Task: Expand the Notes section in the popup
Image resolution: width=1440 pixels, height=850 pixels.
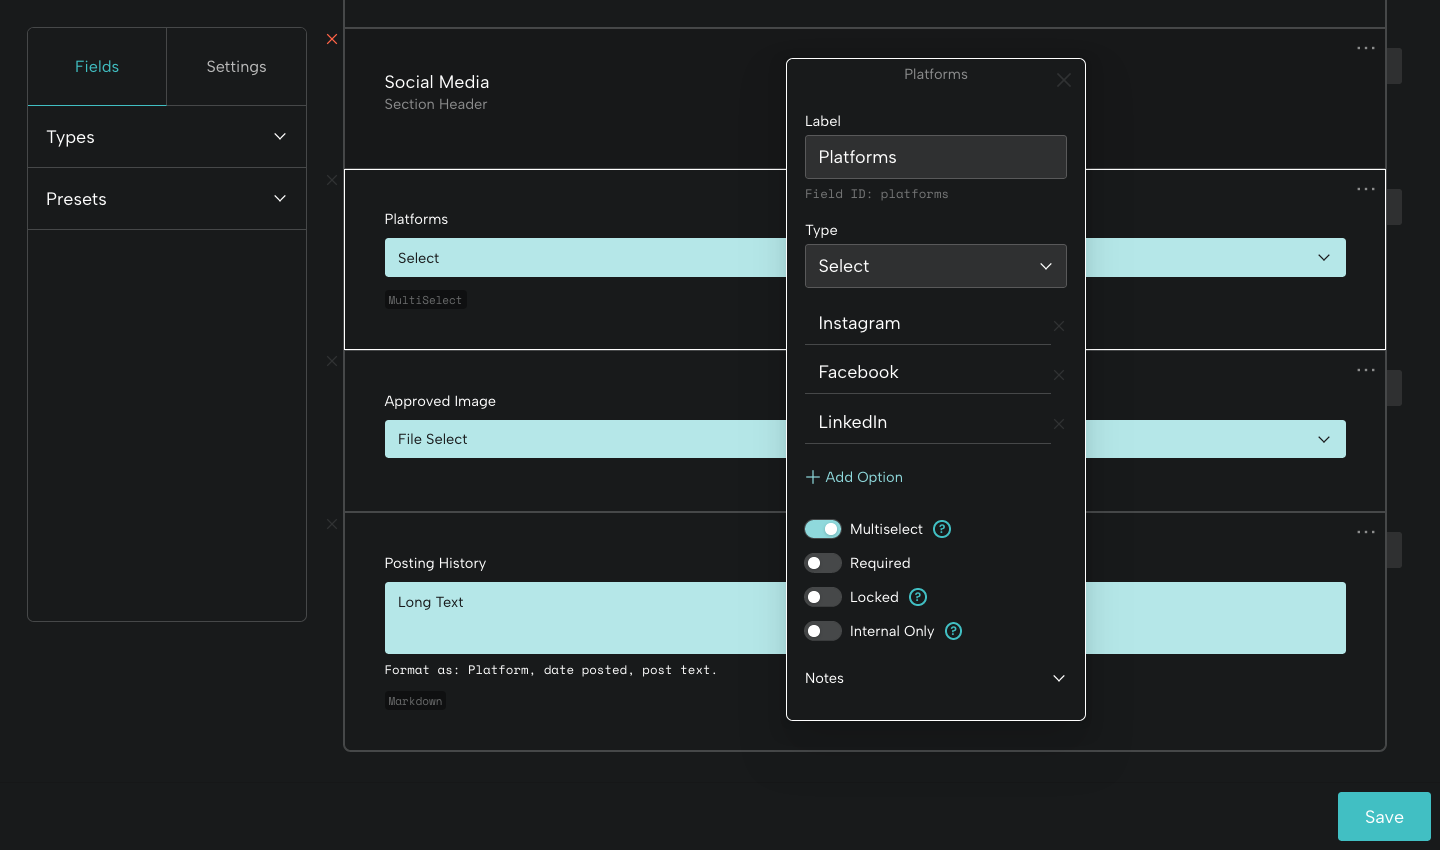Action: 936,678
